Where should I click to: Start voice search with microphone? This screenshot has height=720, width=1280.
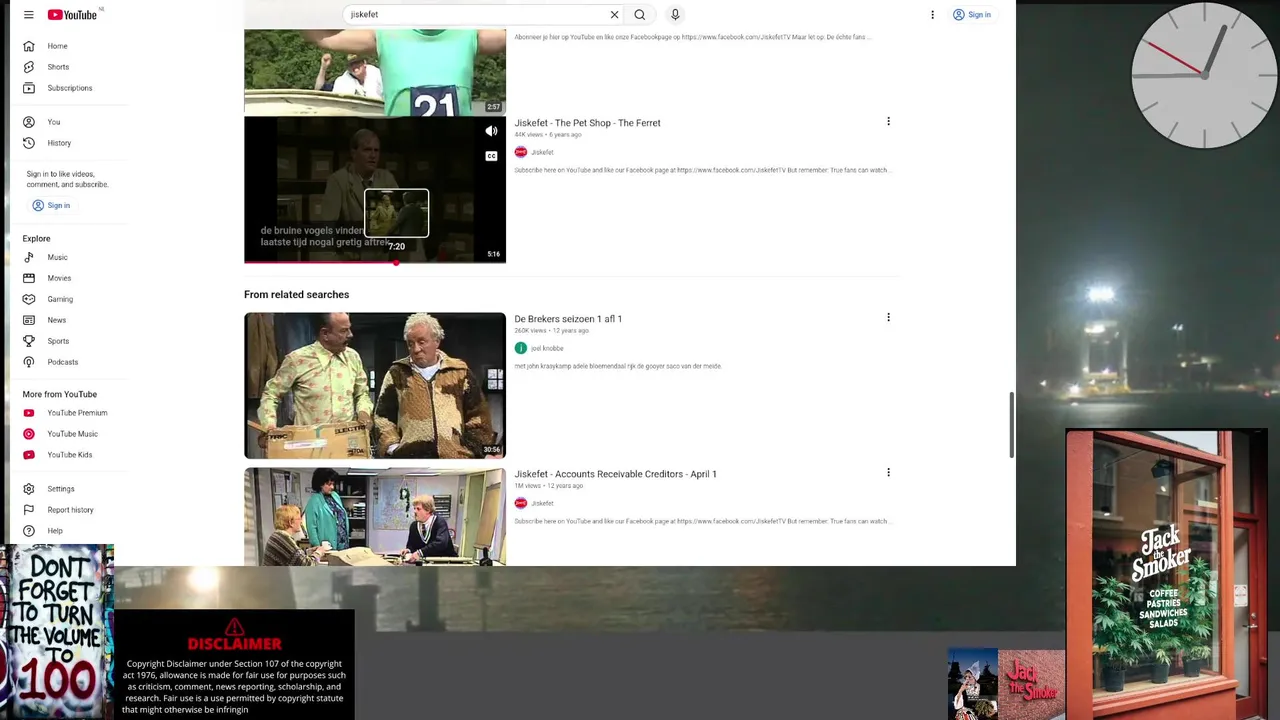(675, 15)
